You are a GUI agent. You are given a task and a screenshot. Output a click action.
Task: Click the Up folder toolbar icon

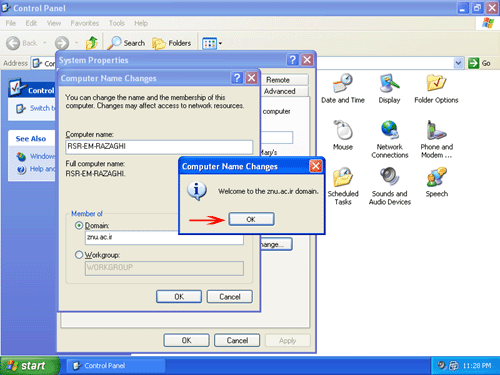pos(92,43)
